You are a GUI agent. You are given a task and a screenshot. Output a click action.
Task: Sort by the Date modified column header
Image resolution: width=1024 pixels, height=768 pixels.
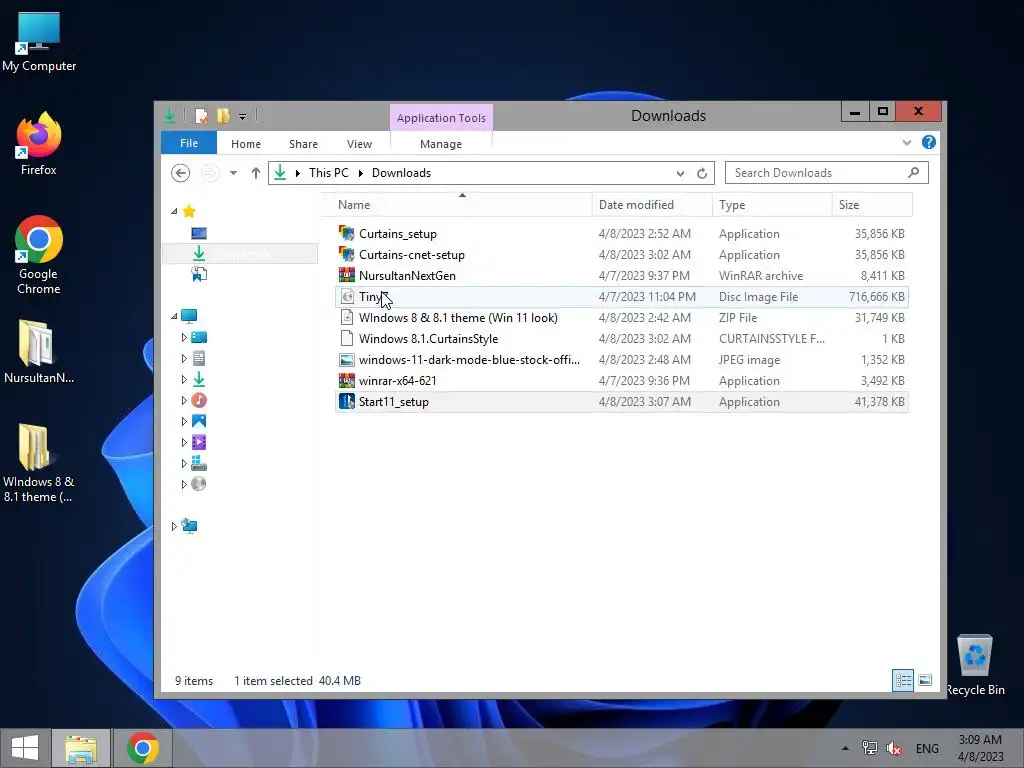[x=652, y=204]
